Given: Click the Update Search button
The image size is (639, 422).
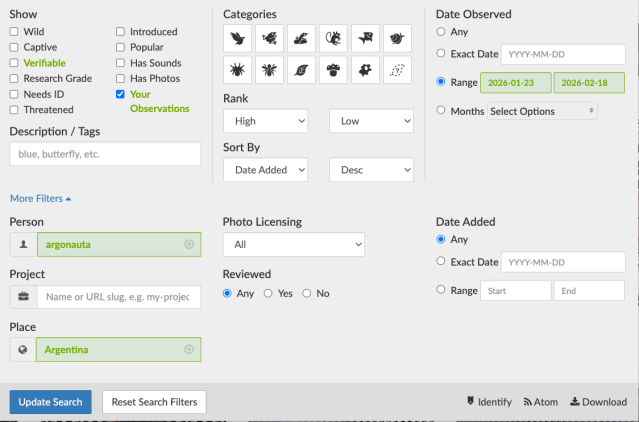Looking at the screenshot, I should click(51, 402).
